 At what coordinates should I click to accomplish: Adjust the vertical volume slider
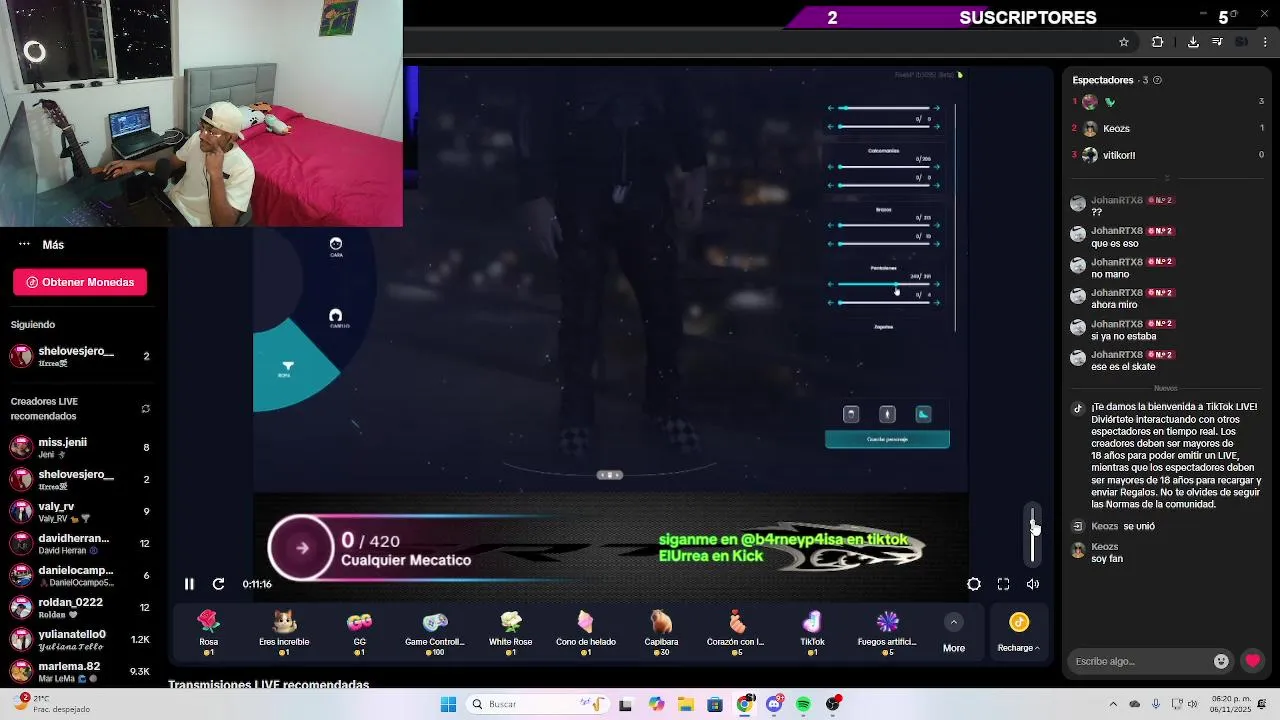coord(1033,534)
